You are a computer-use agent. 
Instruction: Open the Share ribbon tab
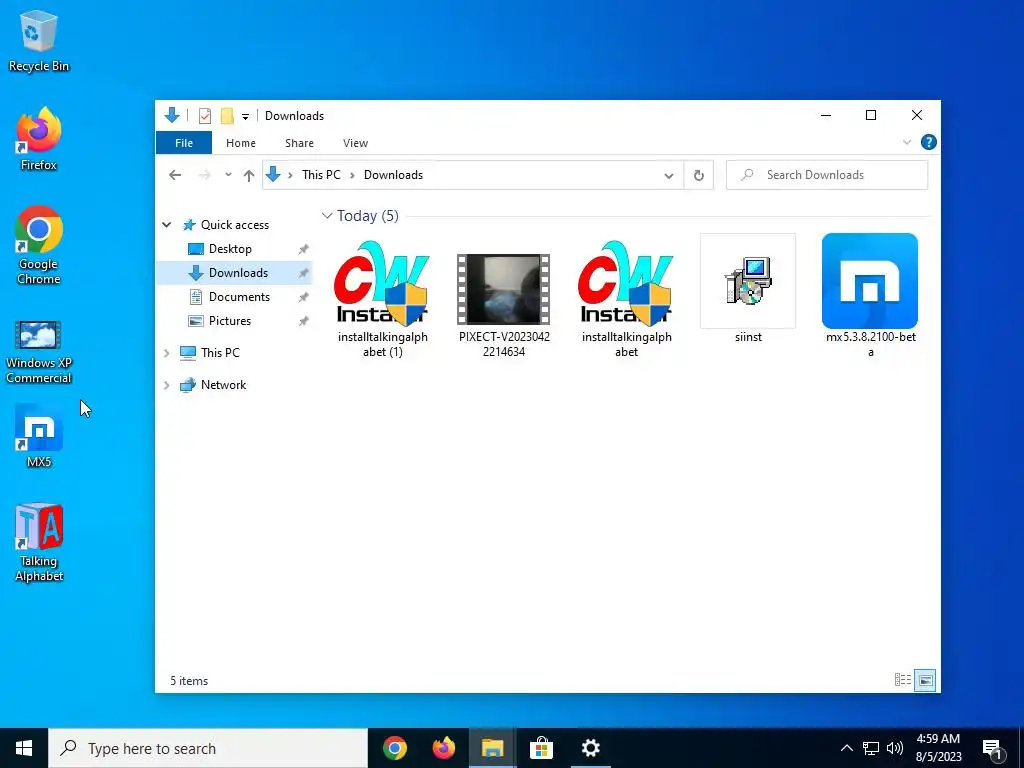[x=299, y=143]
